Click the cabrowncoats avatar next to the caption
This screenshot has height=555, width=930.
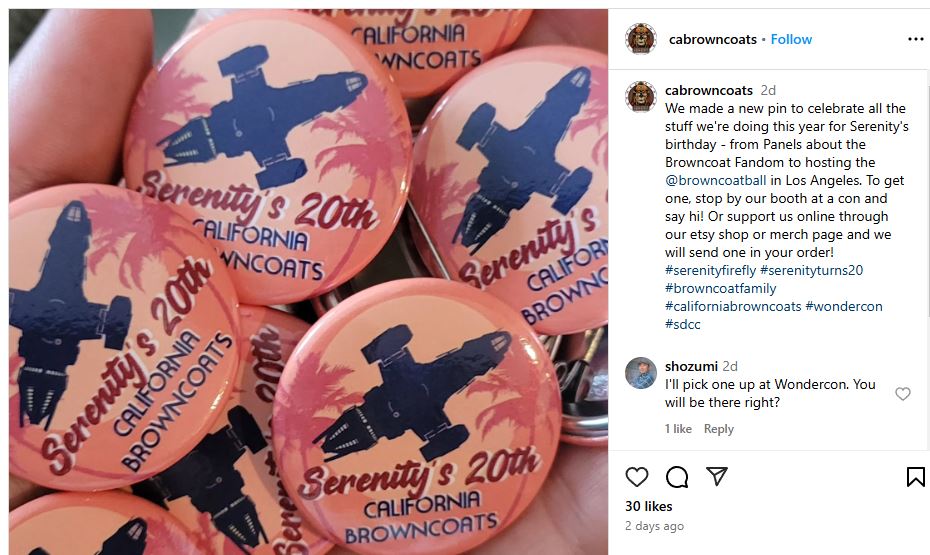[641, 97]
